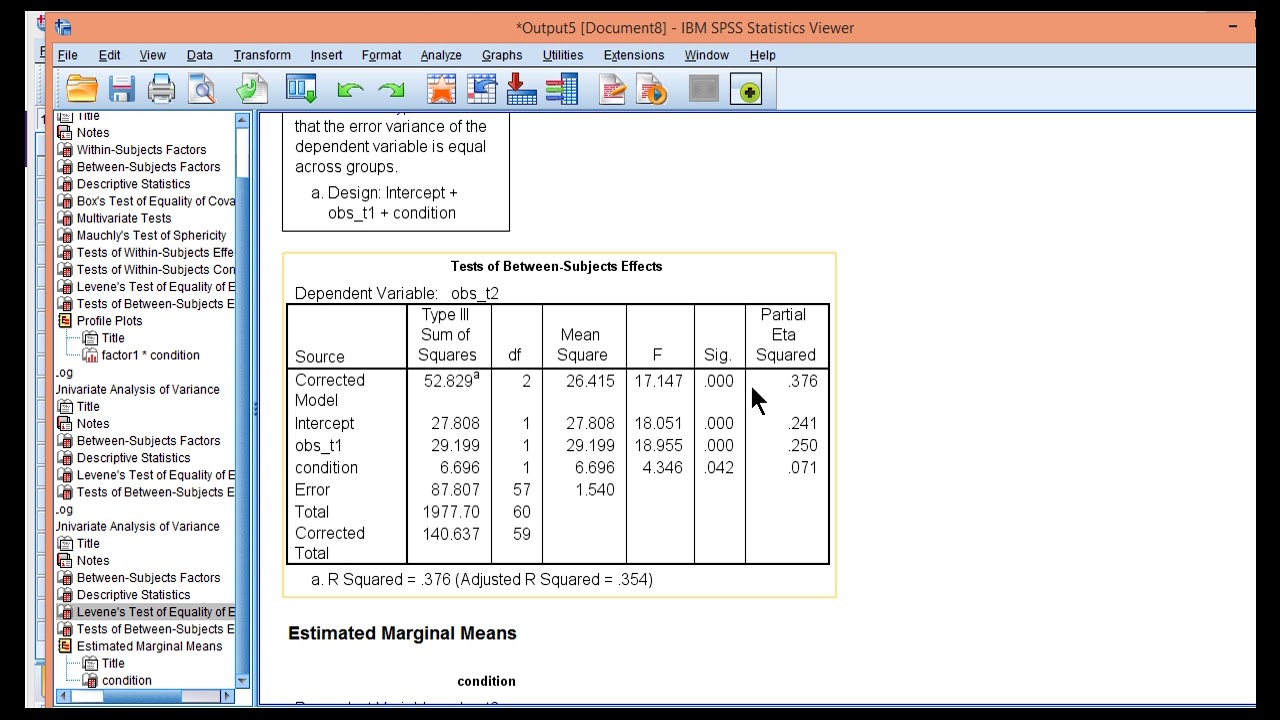Open the View menu

(x=153, y=55)
